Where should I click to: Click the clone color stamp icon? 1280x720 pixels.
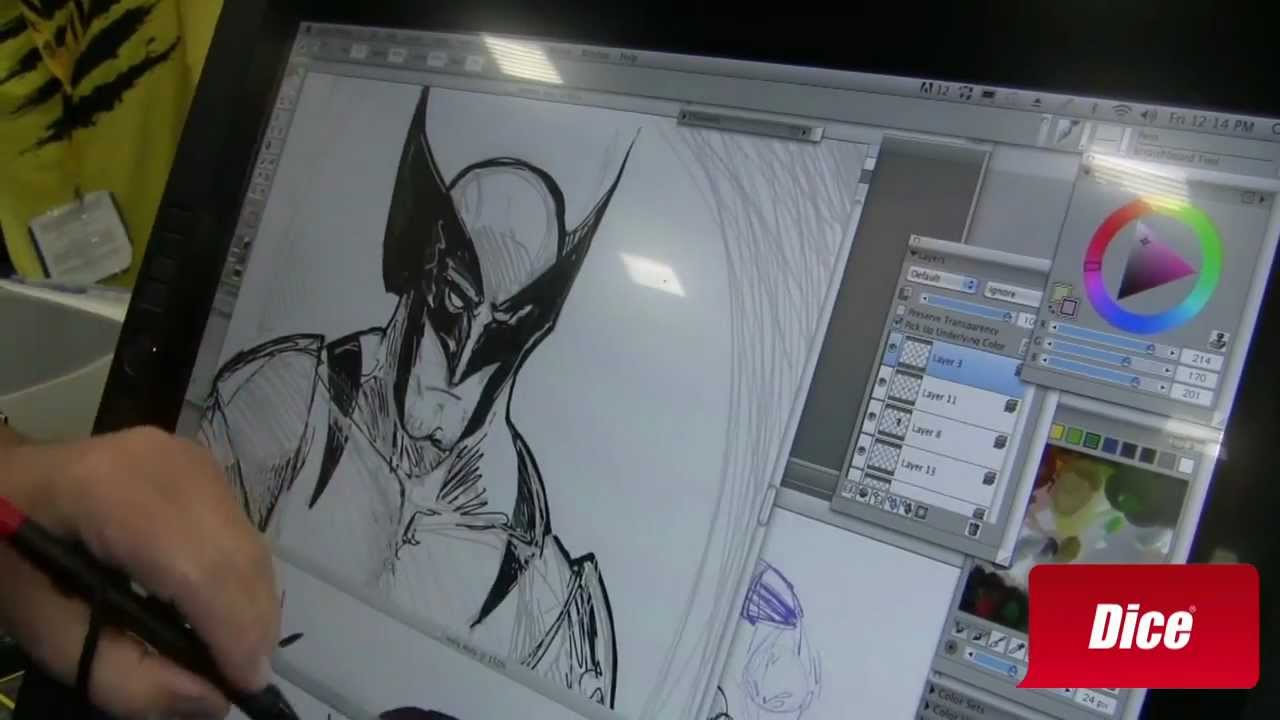1218,340
